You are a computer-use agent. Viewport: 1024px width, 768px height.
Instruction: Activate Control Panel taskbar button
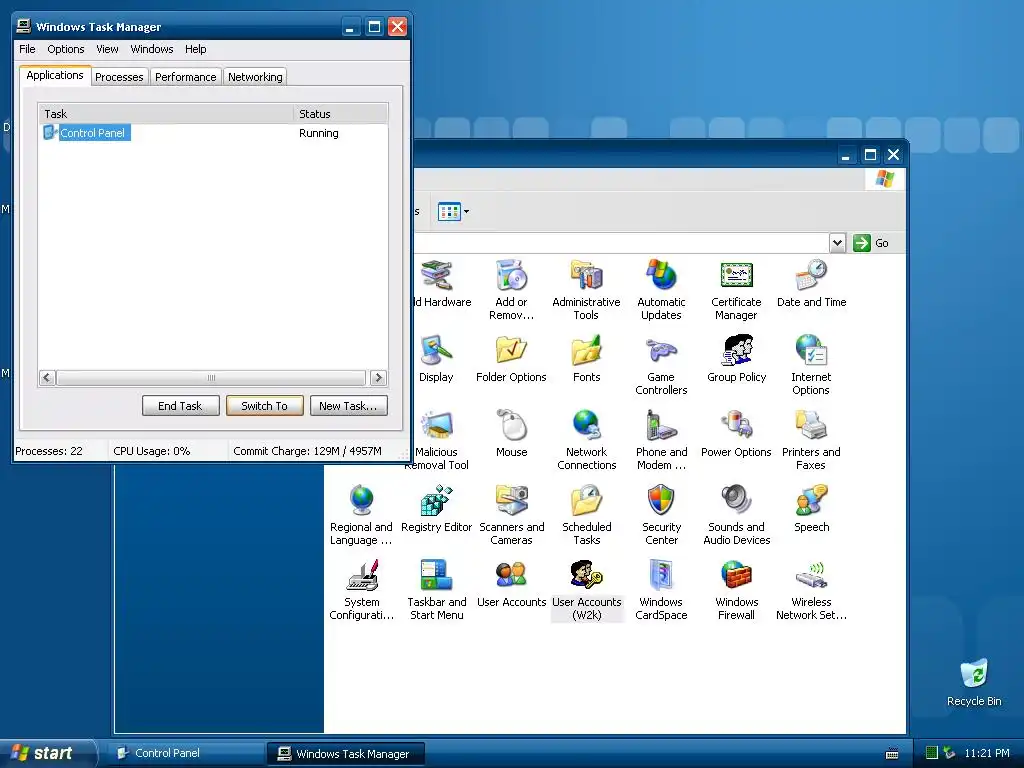(185, 753)
